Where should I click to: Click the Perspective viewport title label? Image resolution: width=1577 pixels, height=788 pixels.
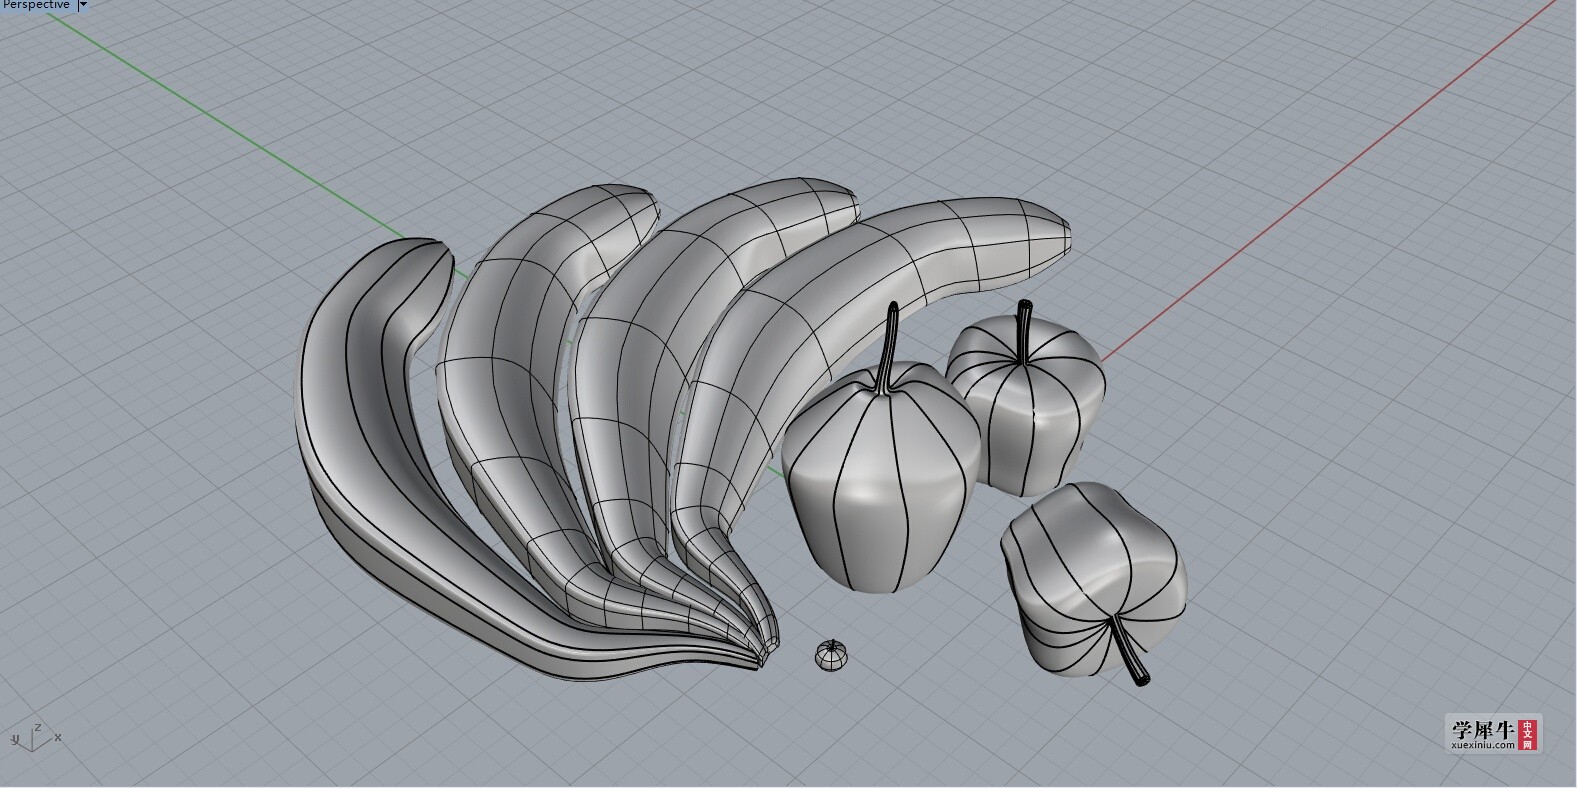click(37, 5)
